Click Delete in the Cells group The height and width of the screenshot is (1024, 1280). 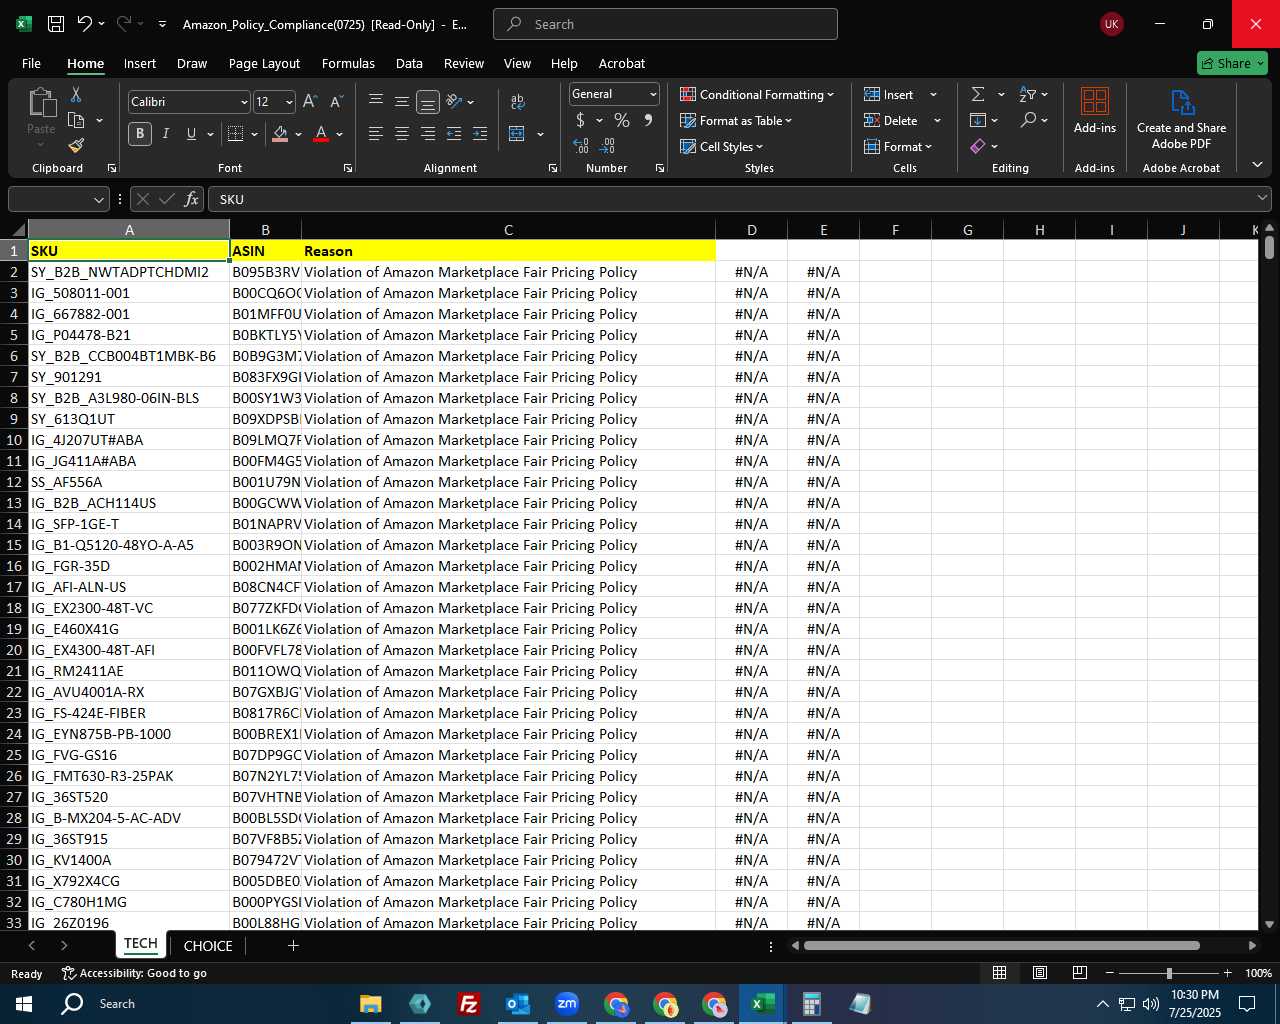[892, 120]
